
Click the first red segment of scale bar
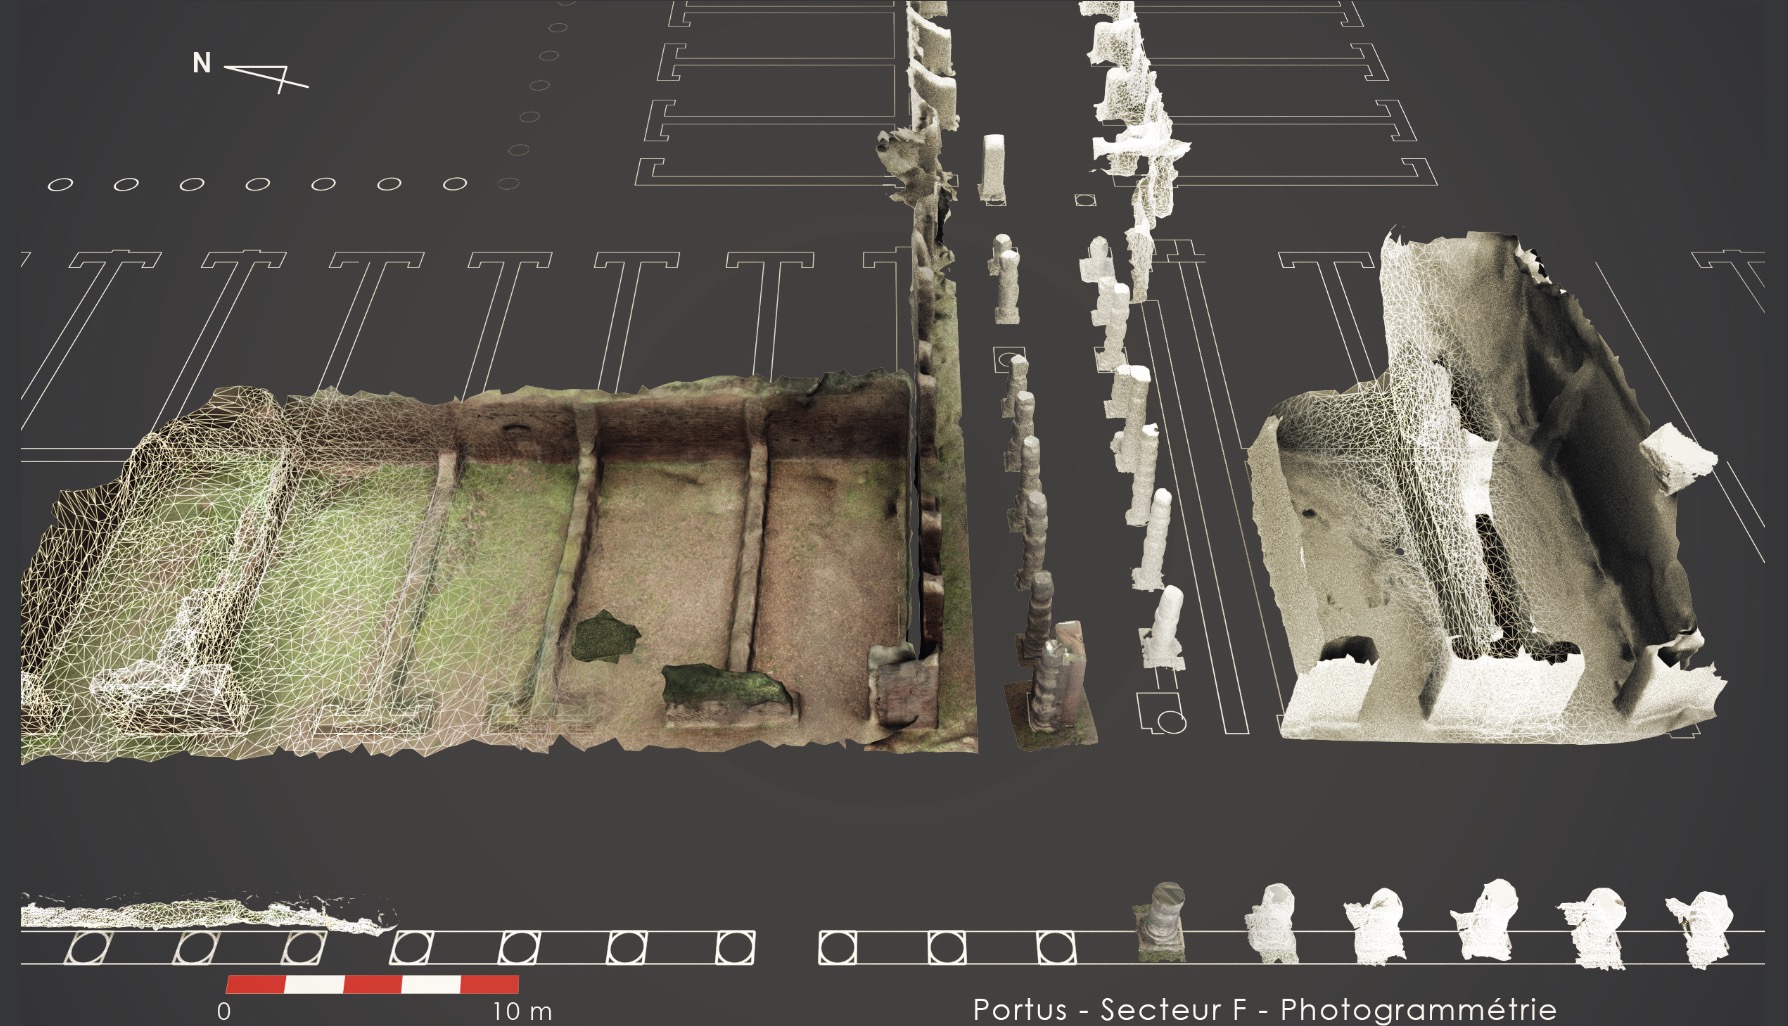[x=255, y=984]
